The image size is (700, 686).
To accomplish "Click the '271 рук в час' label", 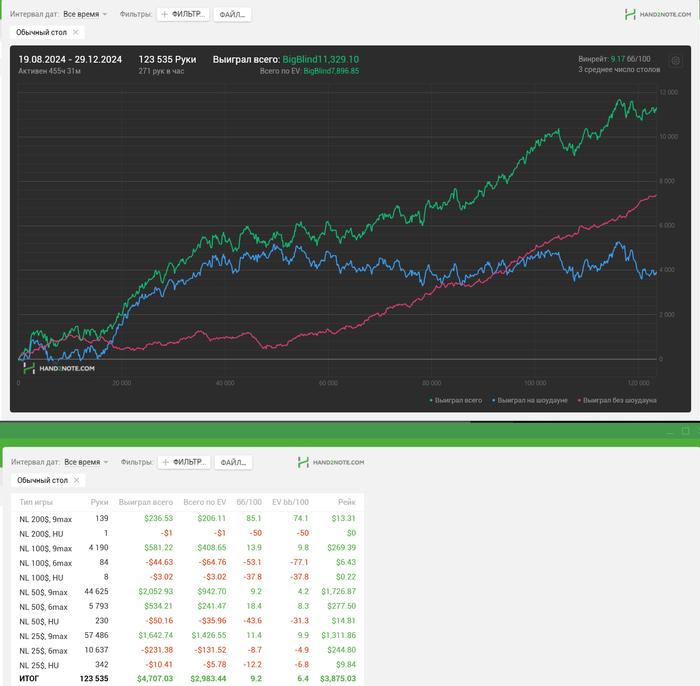I will click(161, 71).
